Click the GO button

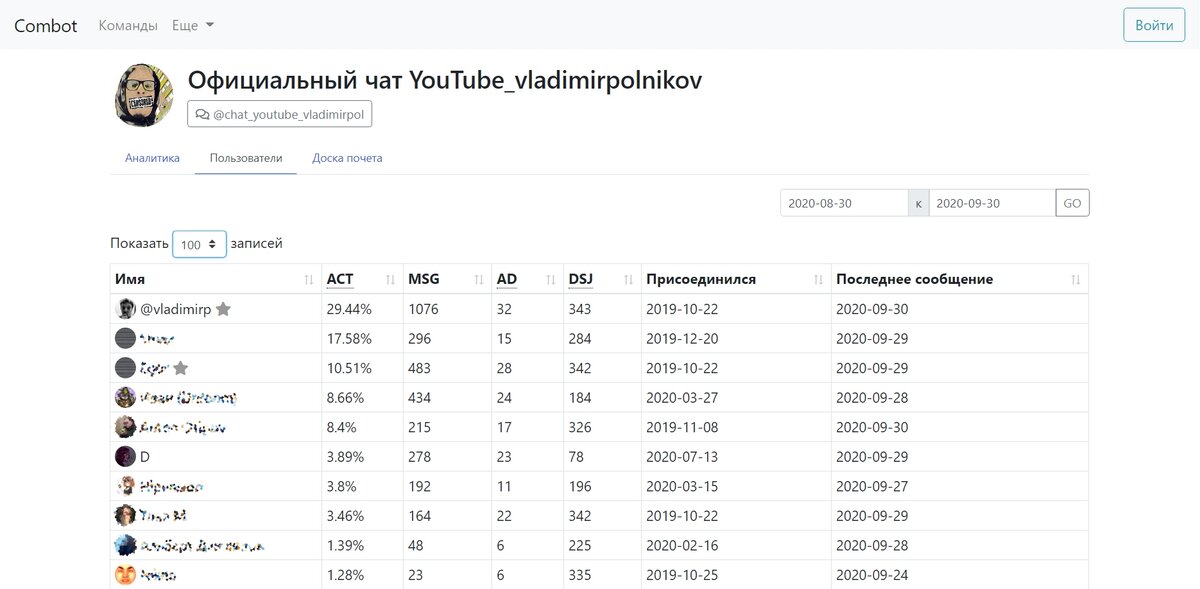click(1072, 203)
